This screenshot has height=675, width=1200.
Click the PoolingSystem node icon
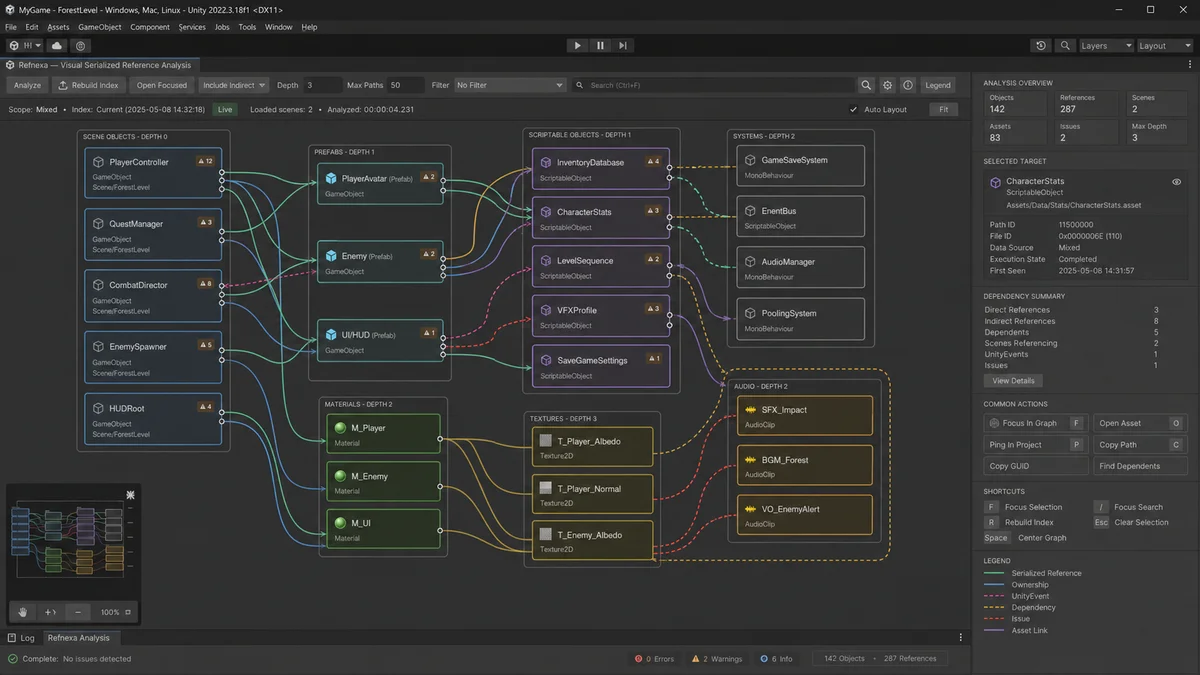(x=750, y=313)
